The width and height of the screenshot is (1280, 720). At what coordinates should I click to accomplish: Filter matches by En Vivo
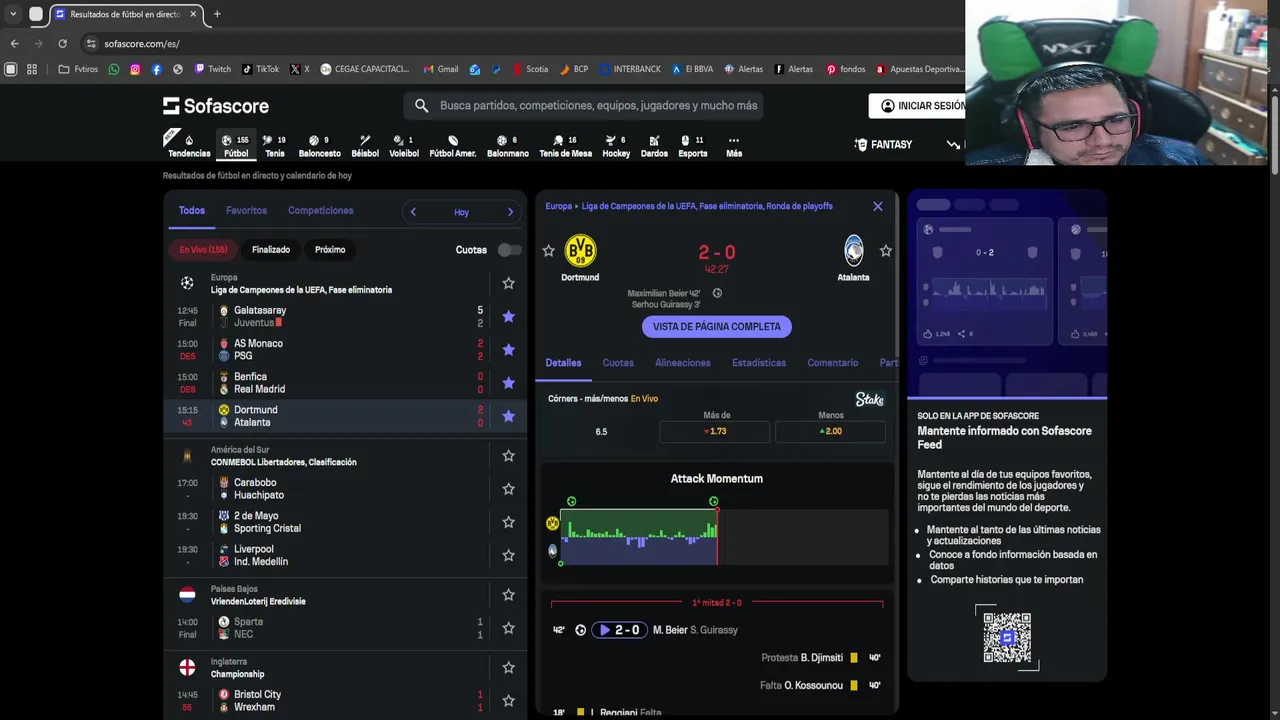(x=203, y=250)
